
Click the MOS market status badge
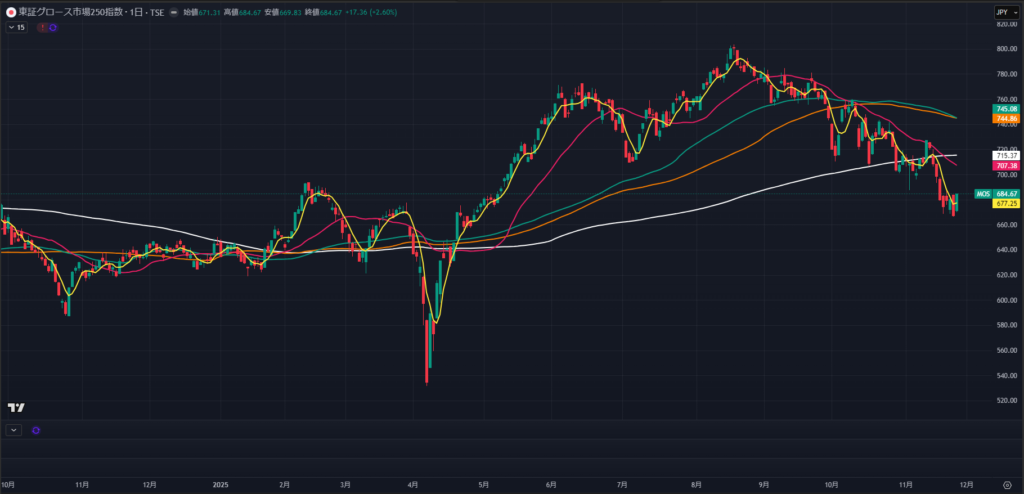click(x=983, y=193)
